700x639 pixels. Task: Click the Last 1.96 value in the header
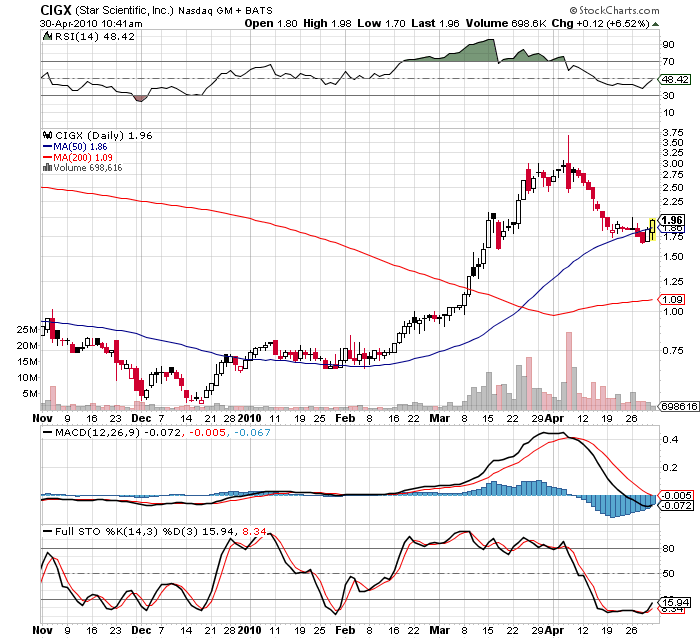(435, 23)
